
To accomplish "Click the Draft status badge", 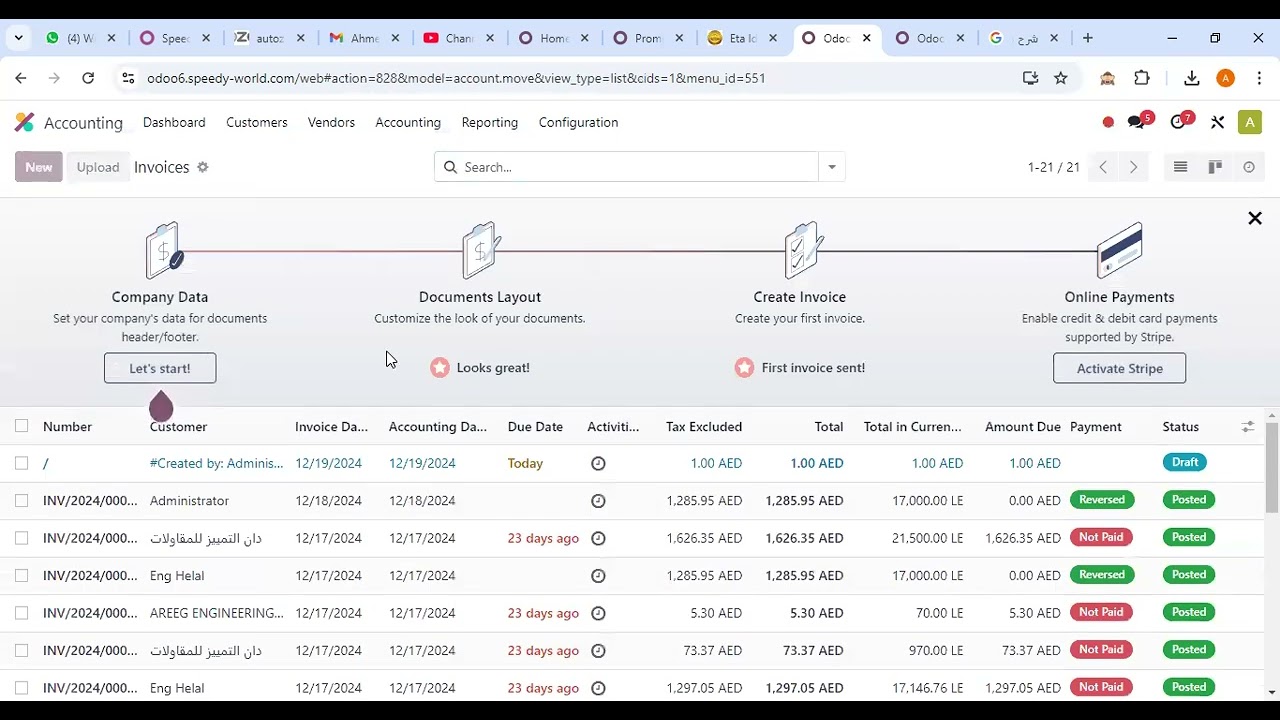I will 1185,462.
